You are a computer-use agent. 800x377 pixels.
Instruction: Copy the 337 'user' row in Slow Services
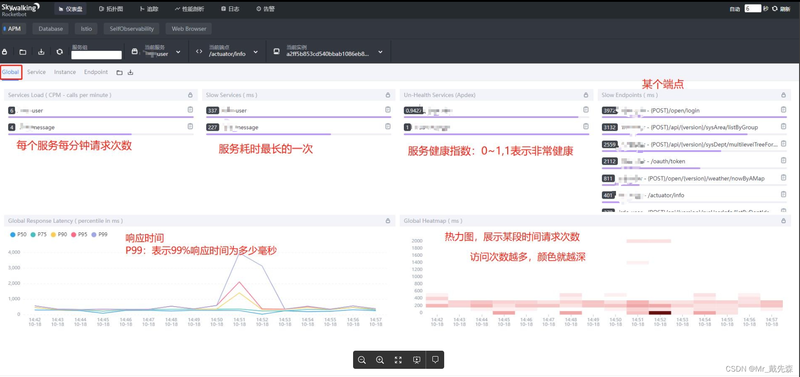click(388, 110)
